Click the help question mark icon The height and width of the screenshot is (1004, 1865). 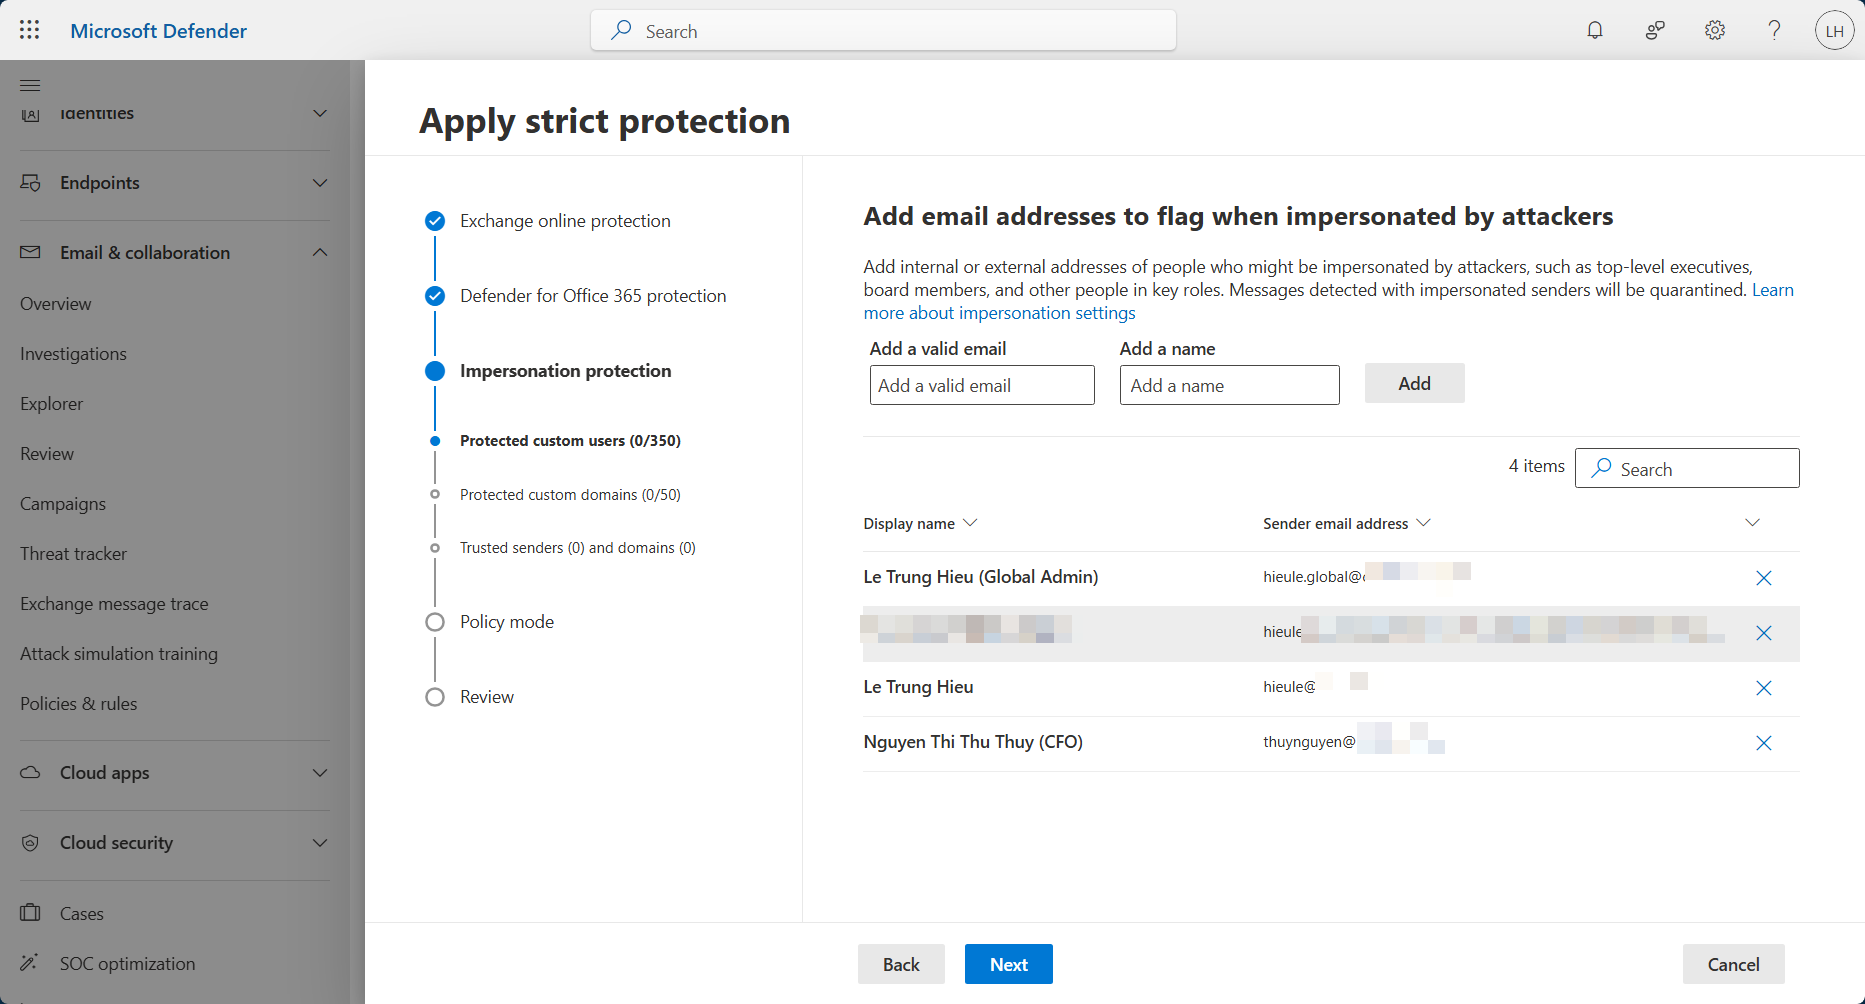click(x=1774, y=30)
